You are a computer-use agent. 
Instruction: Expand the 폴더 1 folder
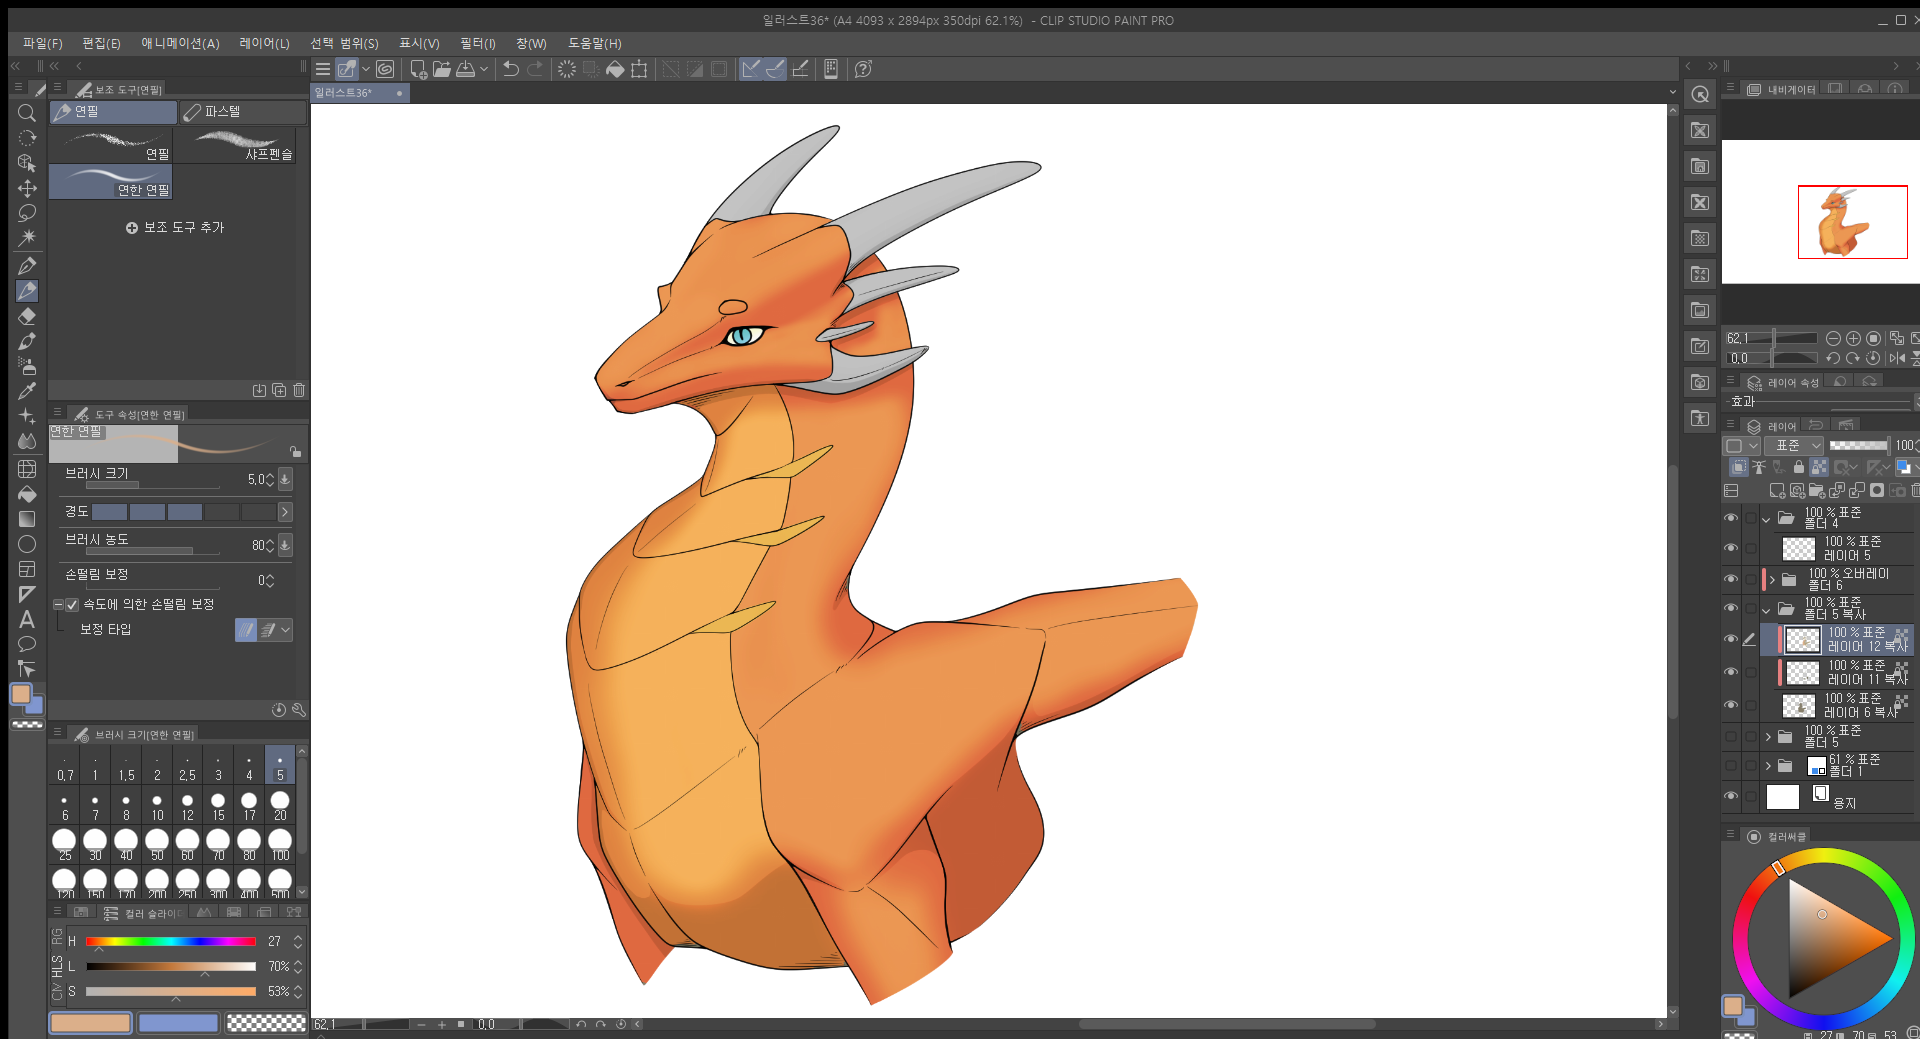[x=1768, y=767]
